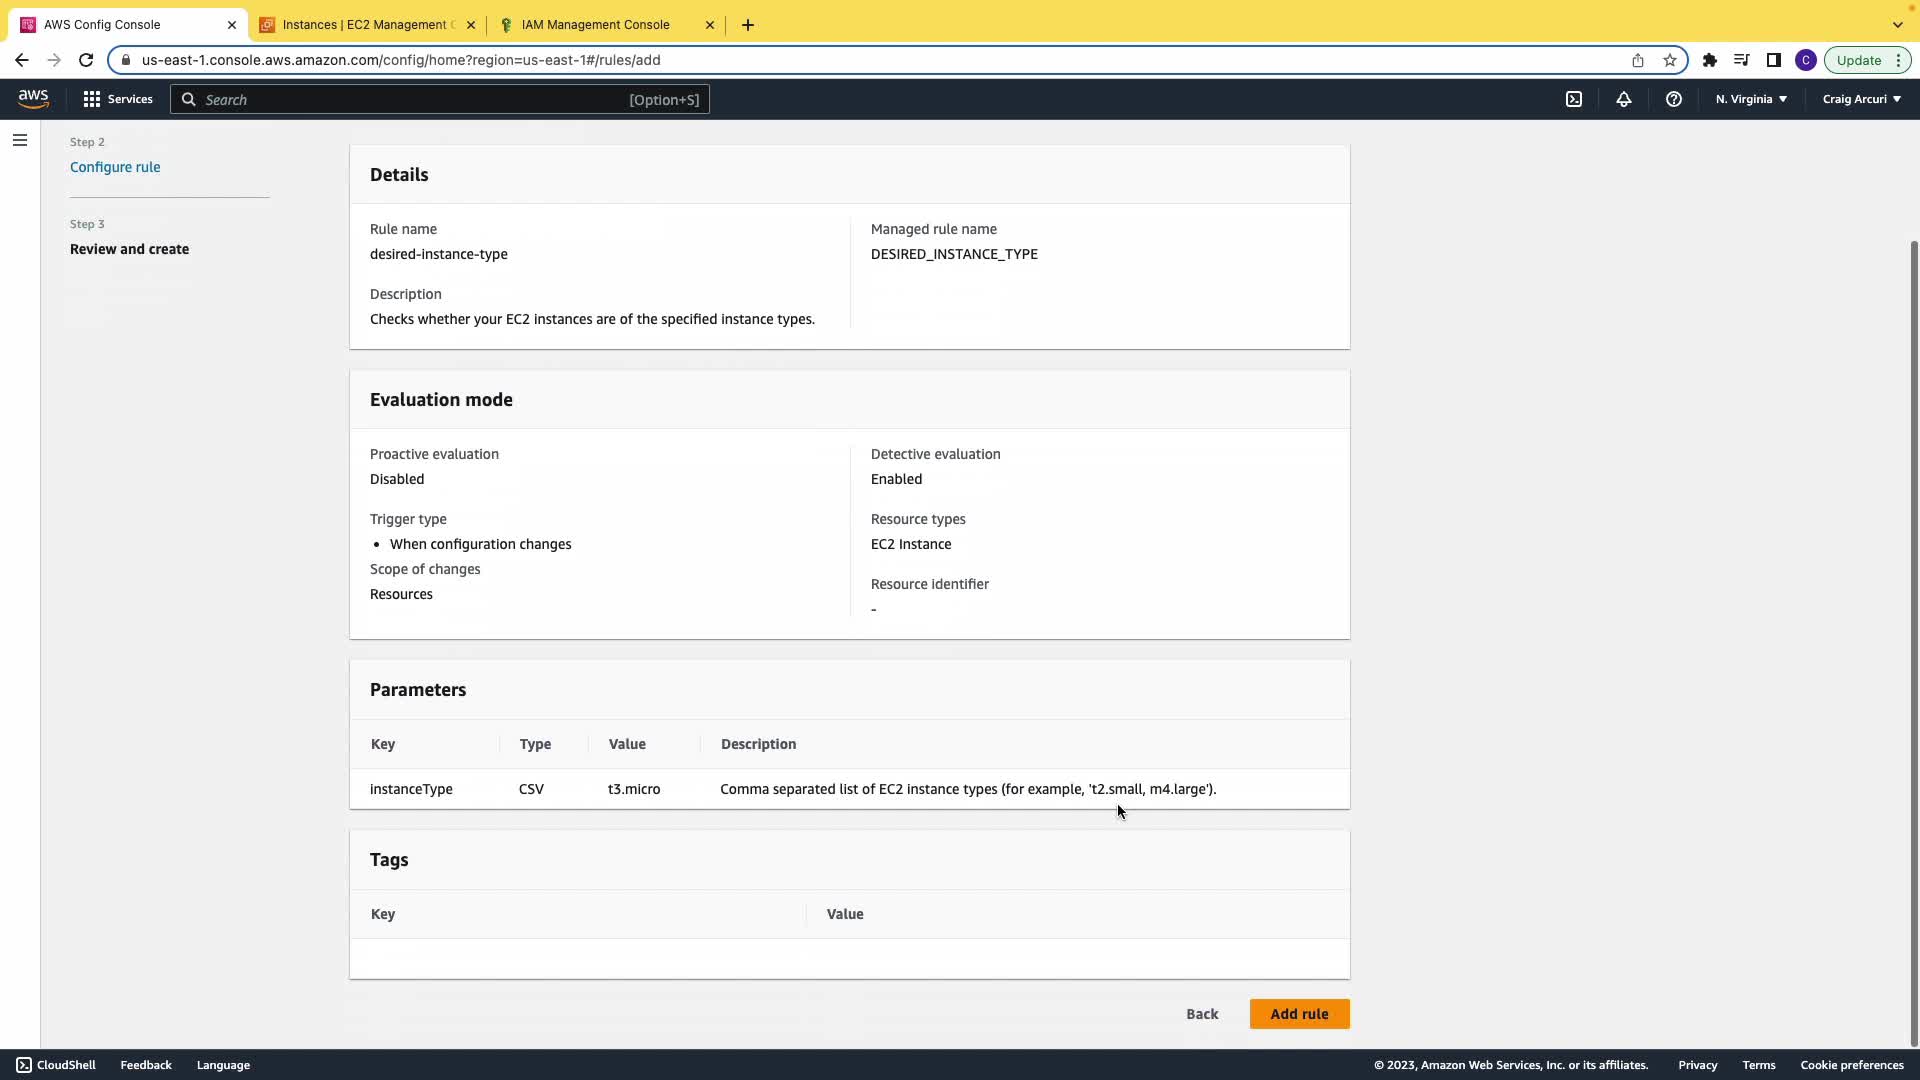Bookmark this page with star icon

coord(1670,60)
